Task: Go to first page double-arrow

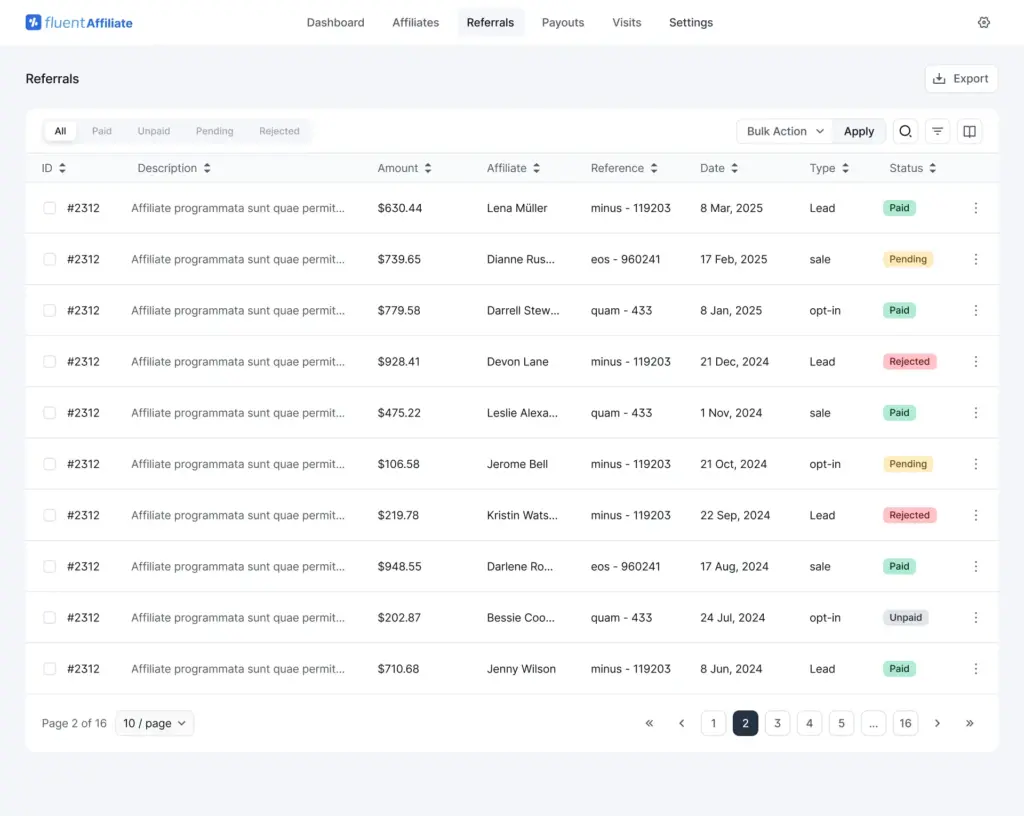Action: [x=649, y=723]
